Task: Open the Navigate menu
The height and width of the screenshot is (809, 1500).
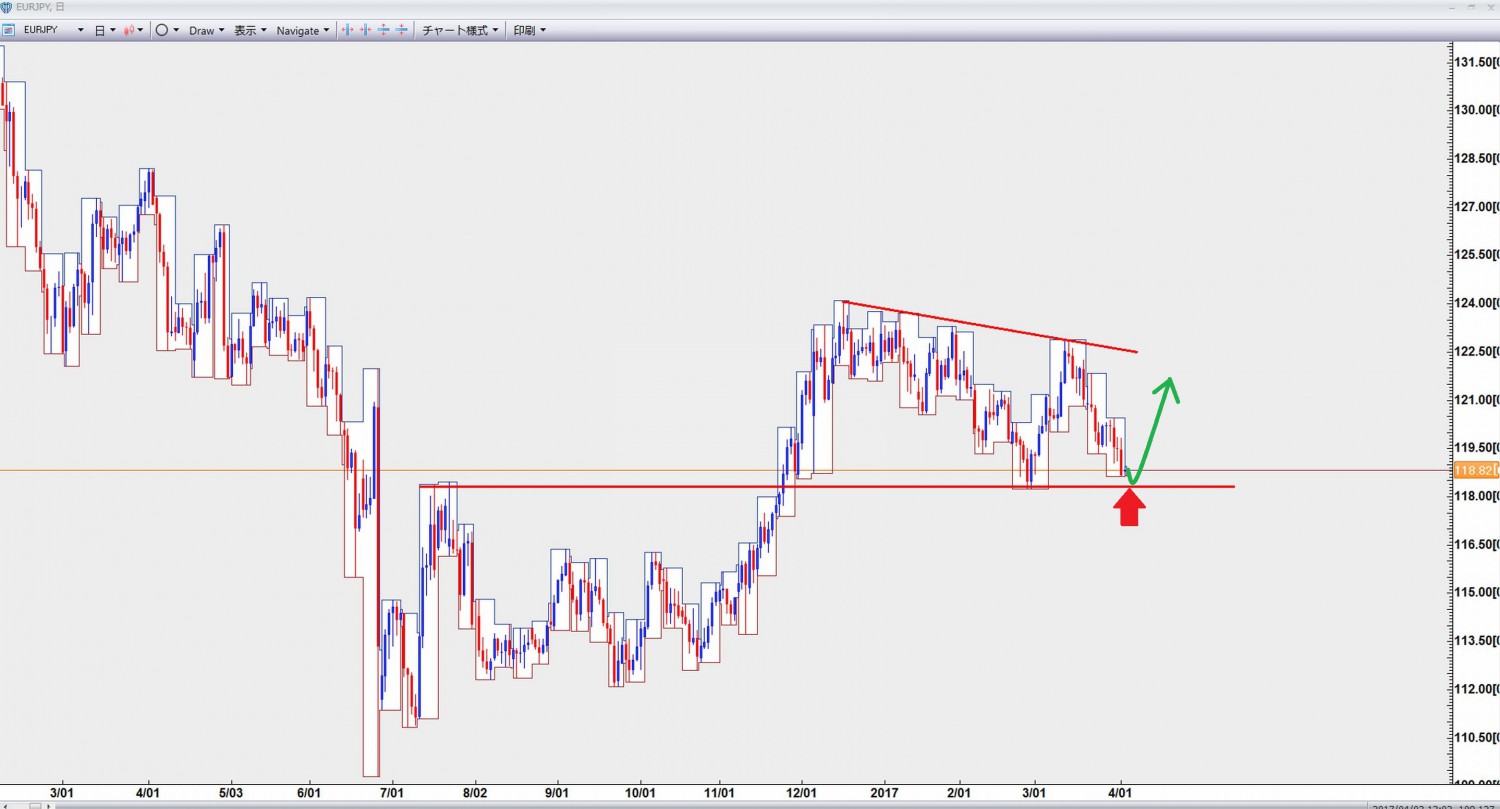Action: 303,30
